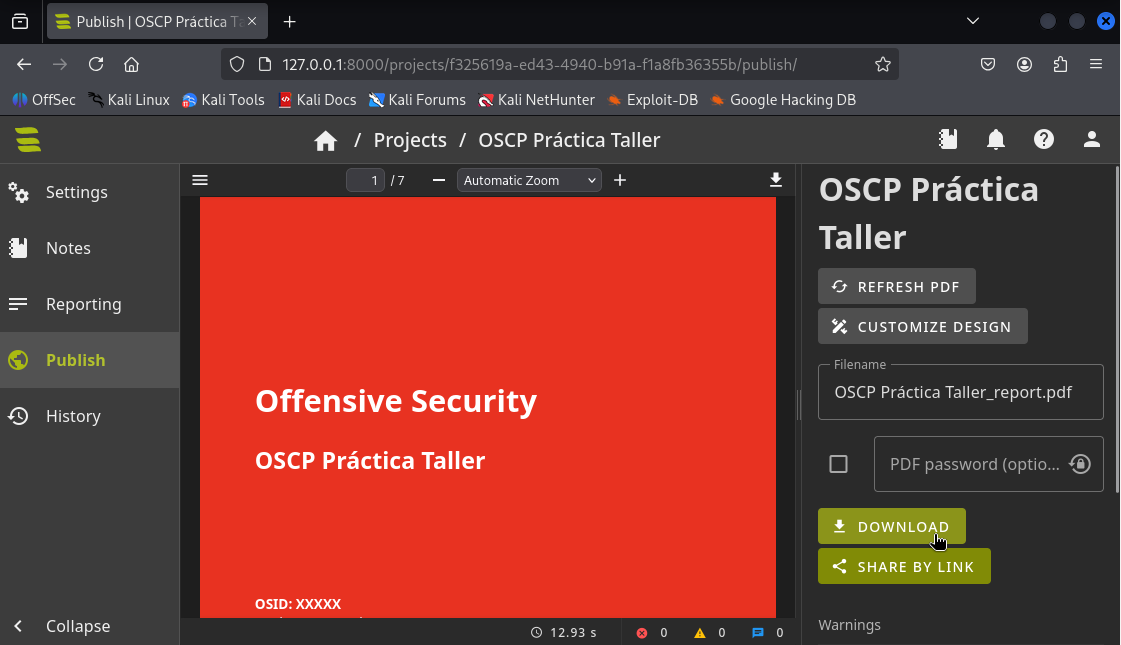Open the notes notebook icon in the top bar

(x=948, y=139)
